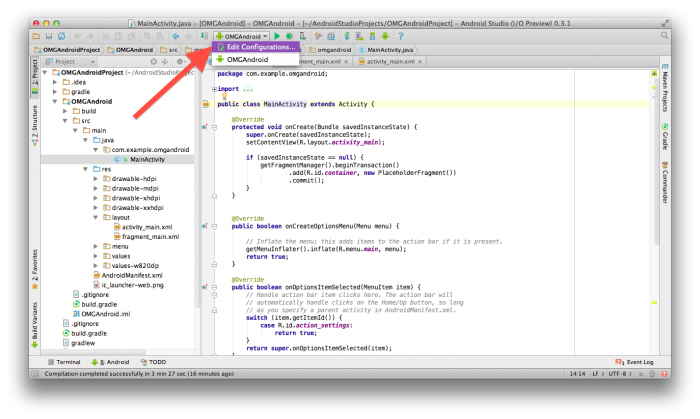Click the Attach debugger device icon
This screenshot has width=700, height=419.
pos(303,36)
